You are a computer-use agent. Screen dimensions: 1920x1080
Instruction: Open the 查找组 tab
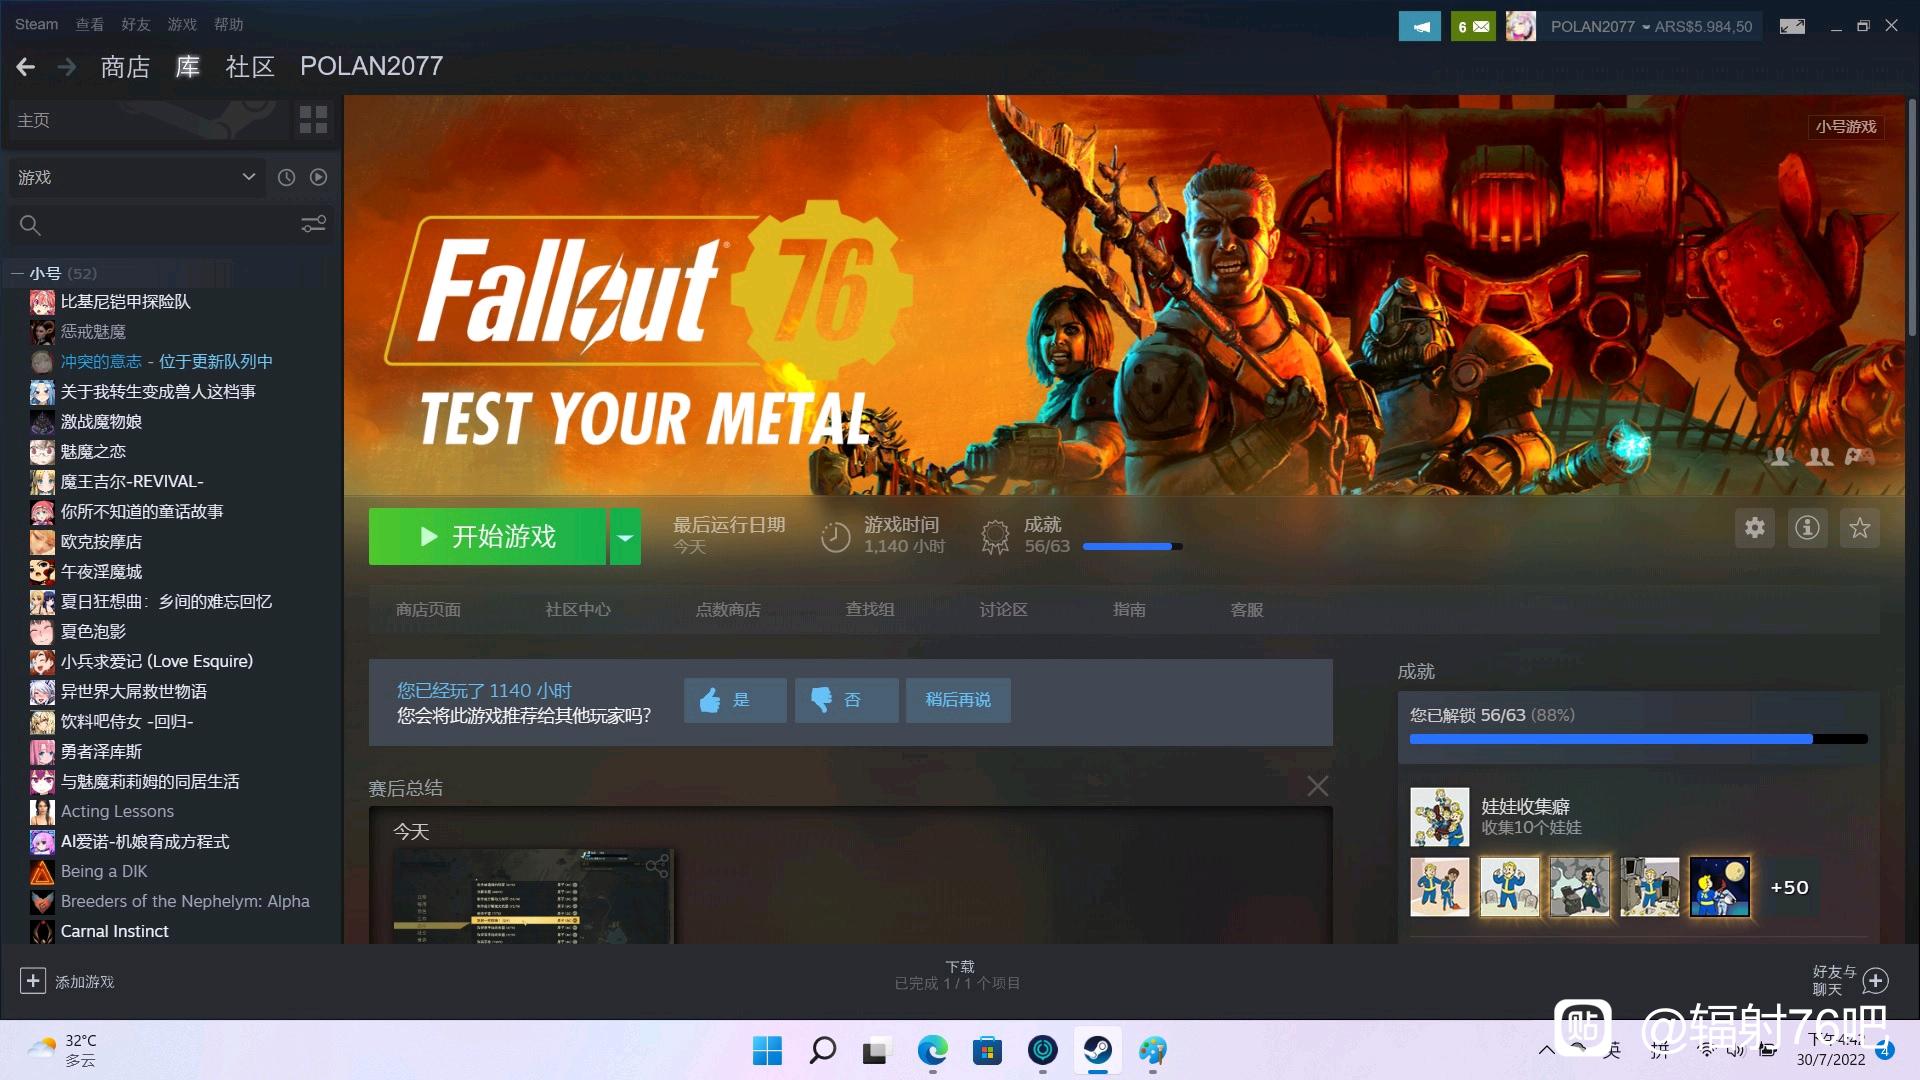[870, 610]
